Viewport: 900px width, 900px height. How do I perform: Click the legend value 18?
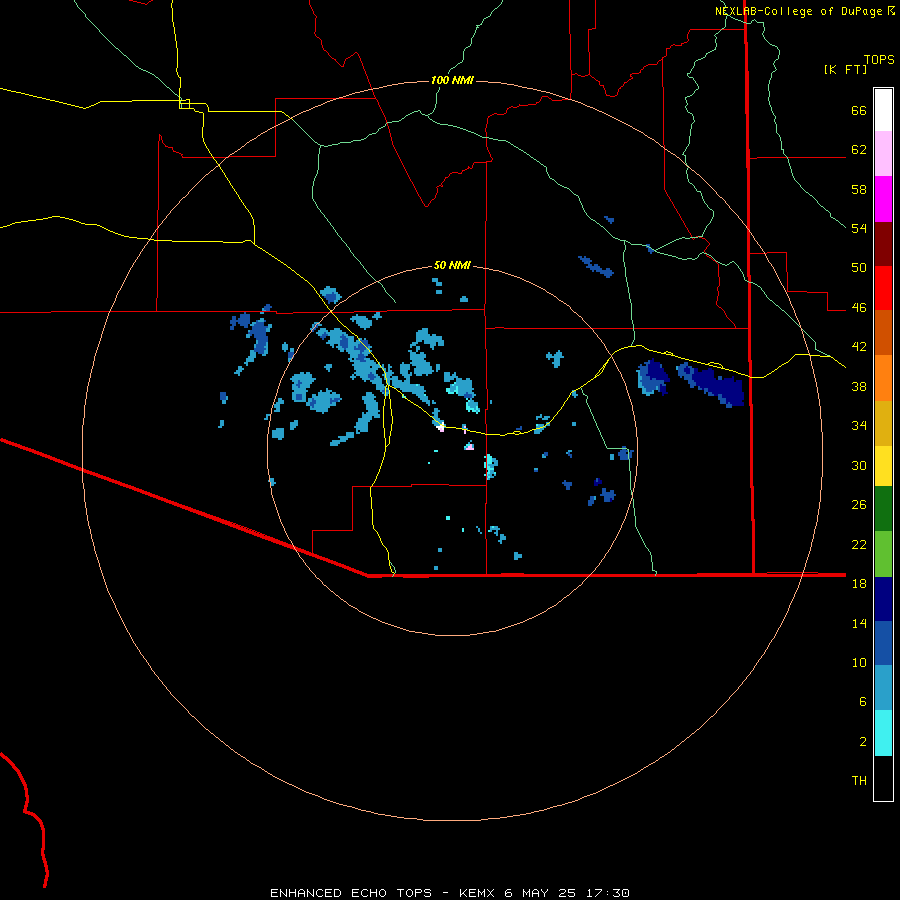859,584
